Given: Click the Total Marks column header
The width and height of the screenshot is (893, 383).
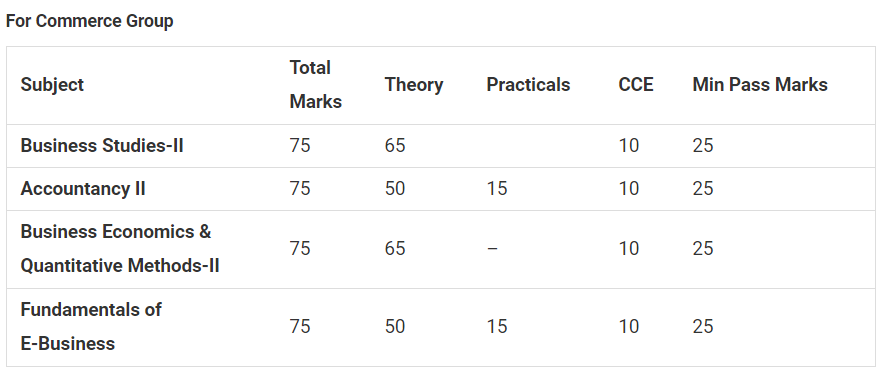Looking at the screenshot, I should coord(316,85).
